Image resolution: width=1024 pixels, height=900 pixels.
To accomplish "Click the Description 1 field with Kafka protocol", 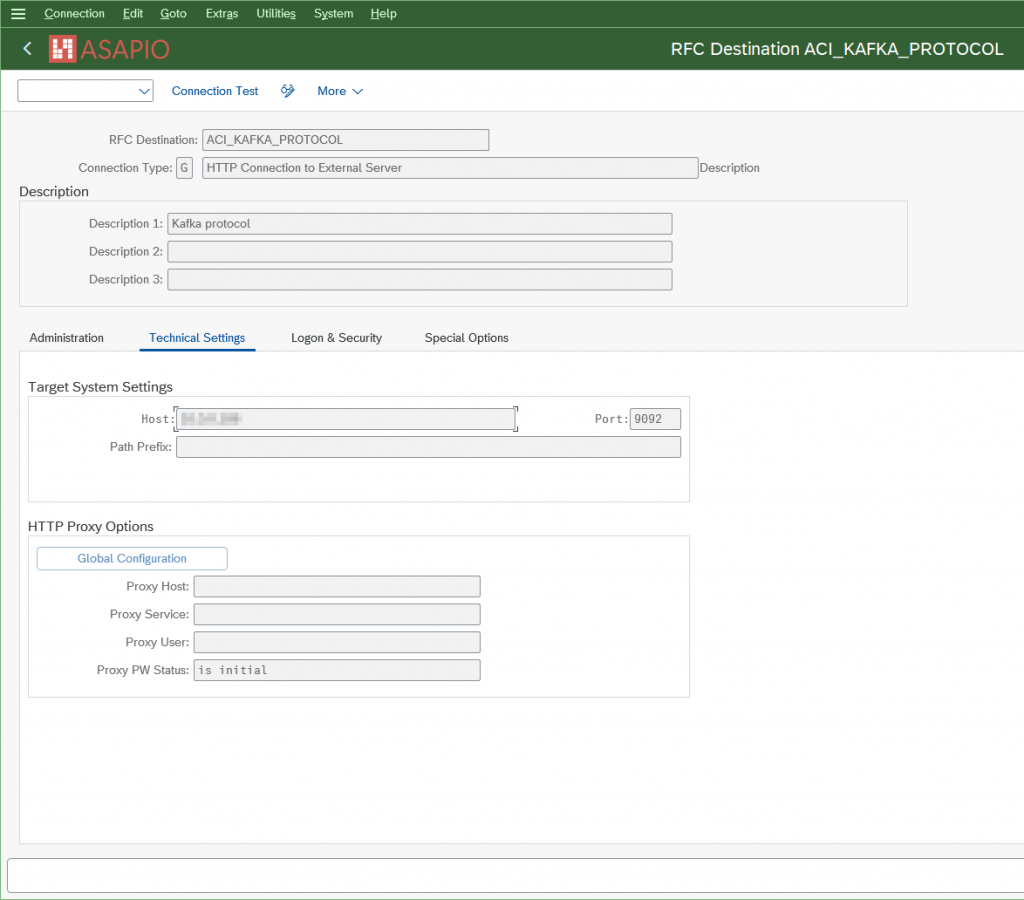I will click(420, 224).
